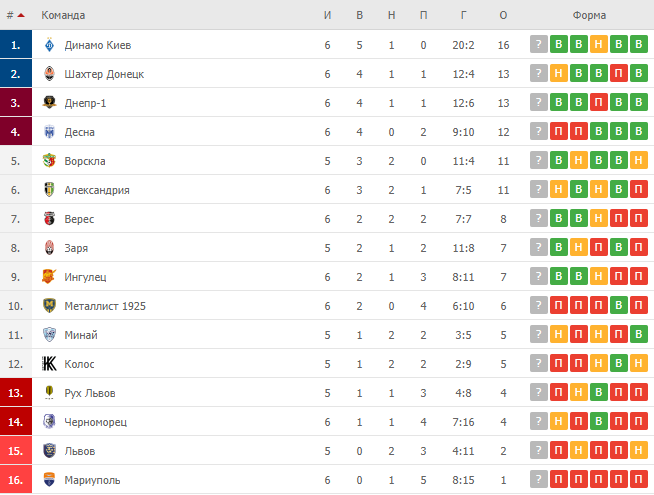Click the Металлист 1925 team crest

49,306
